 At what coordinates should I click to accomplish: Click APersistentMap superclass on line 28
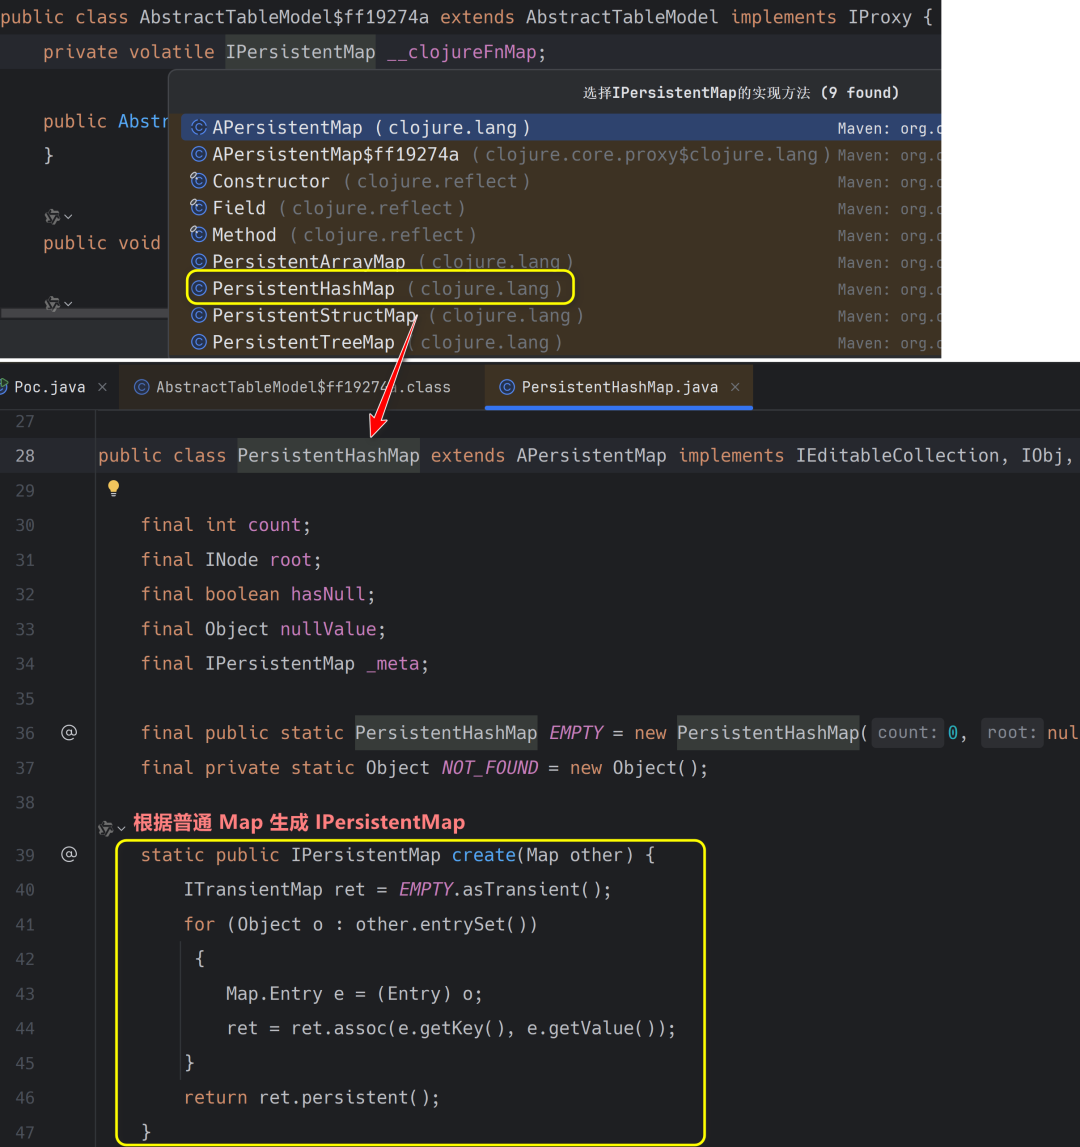coord(591,456)
